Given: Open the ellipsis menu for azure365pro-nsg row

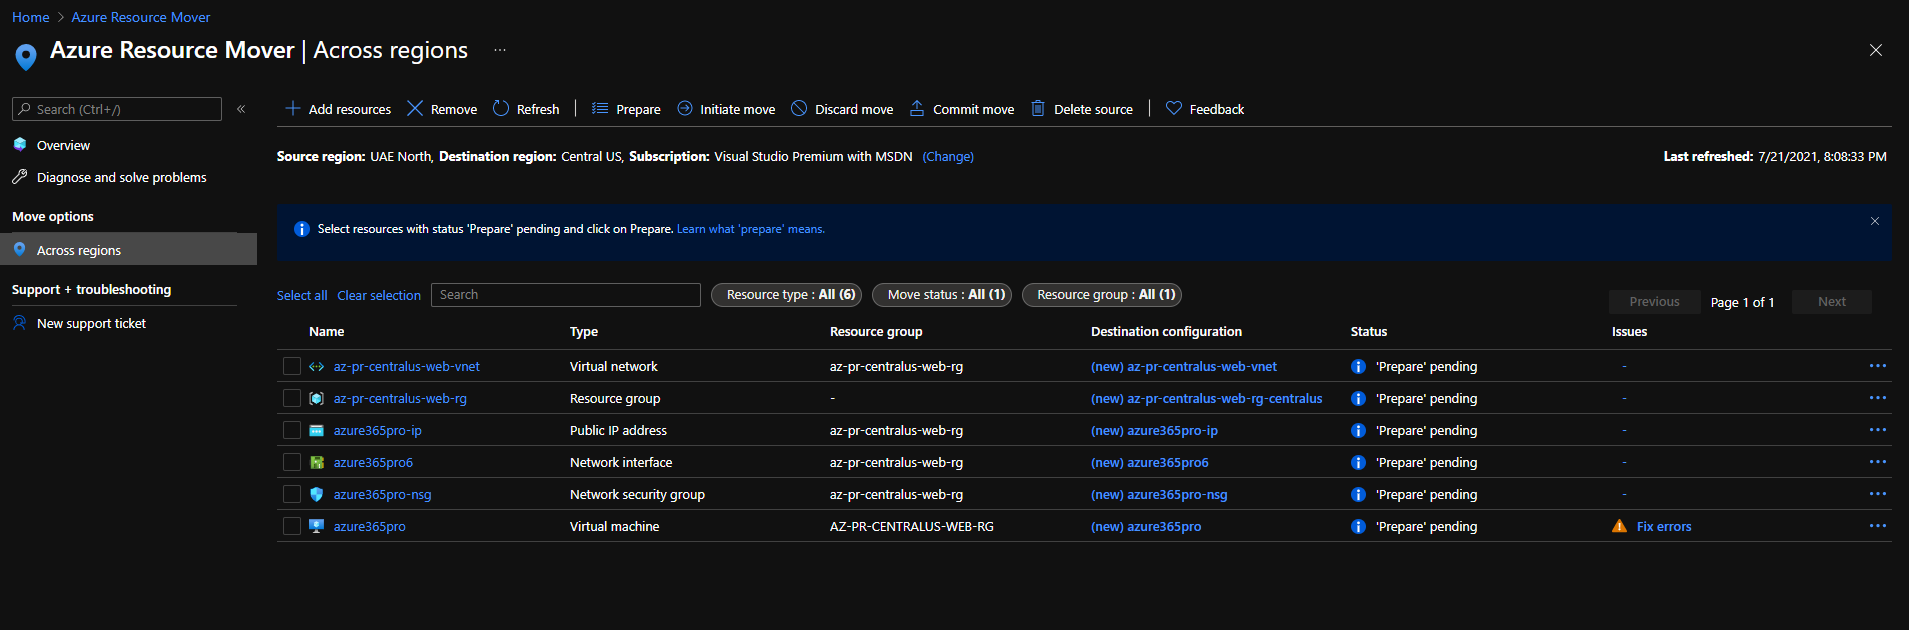Looking at the screenshot, I should click(1878, 494).
